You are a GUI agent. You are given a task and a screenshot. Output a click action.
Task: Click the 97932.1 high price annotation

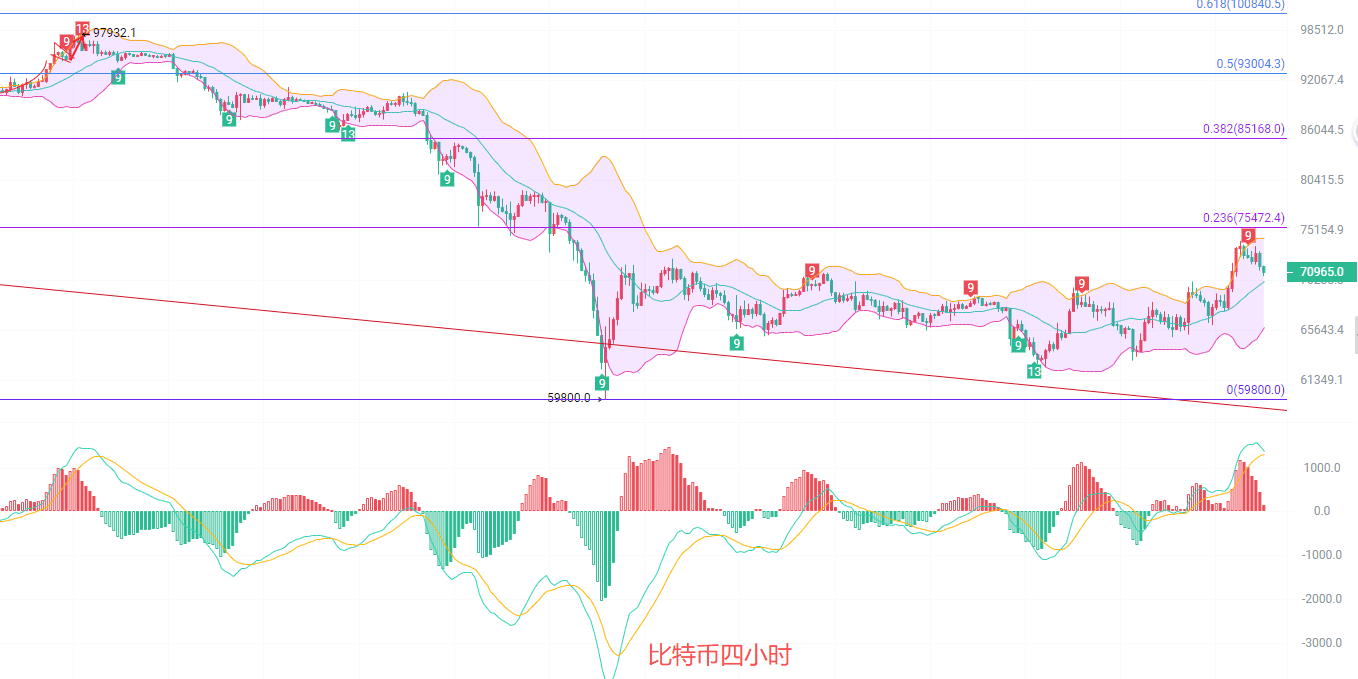pos(114,33)
